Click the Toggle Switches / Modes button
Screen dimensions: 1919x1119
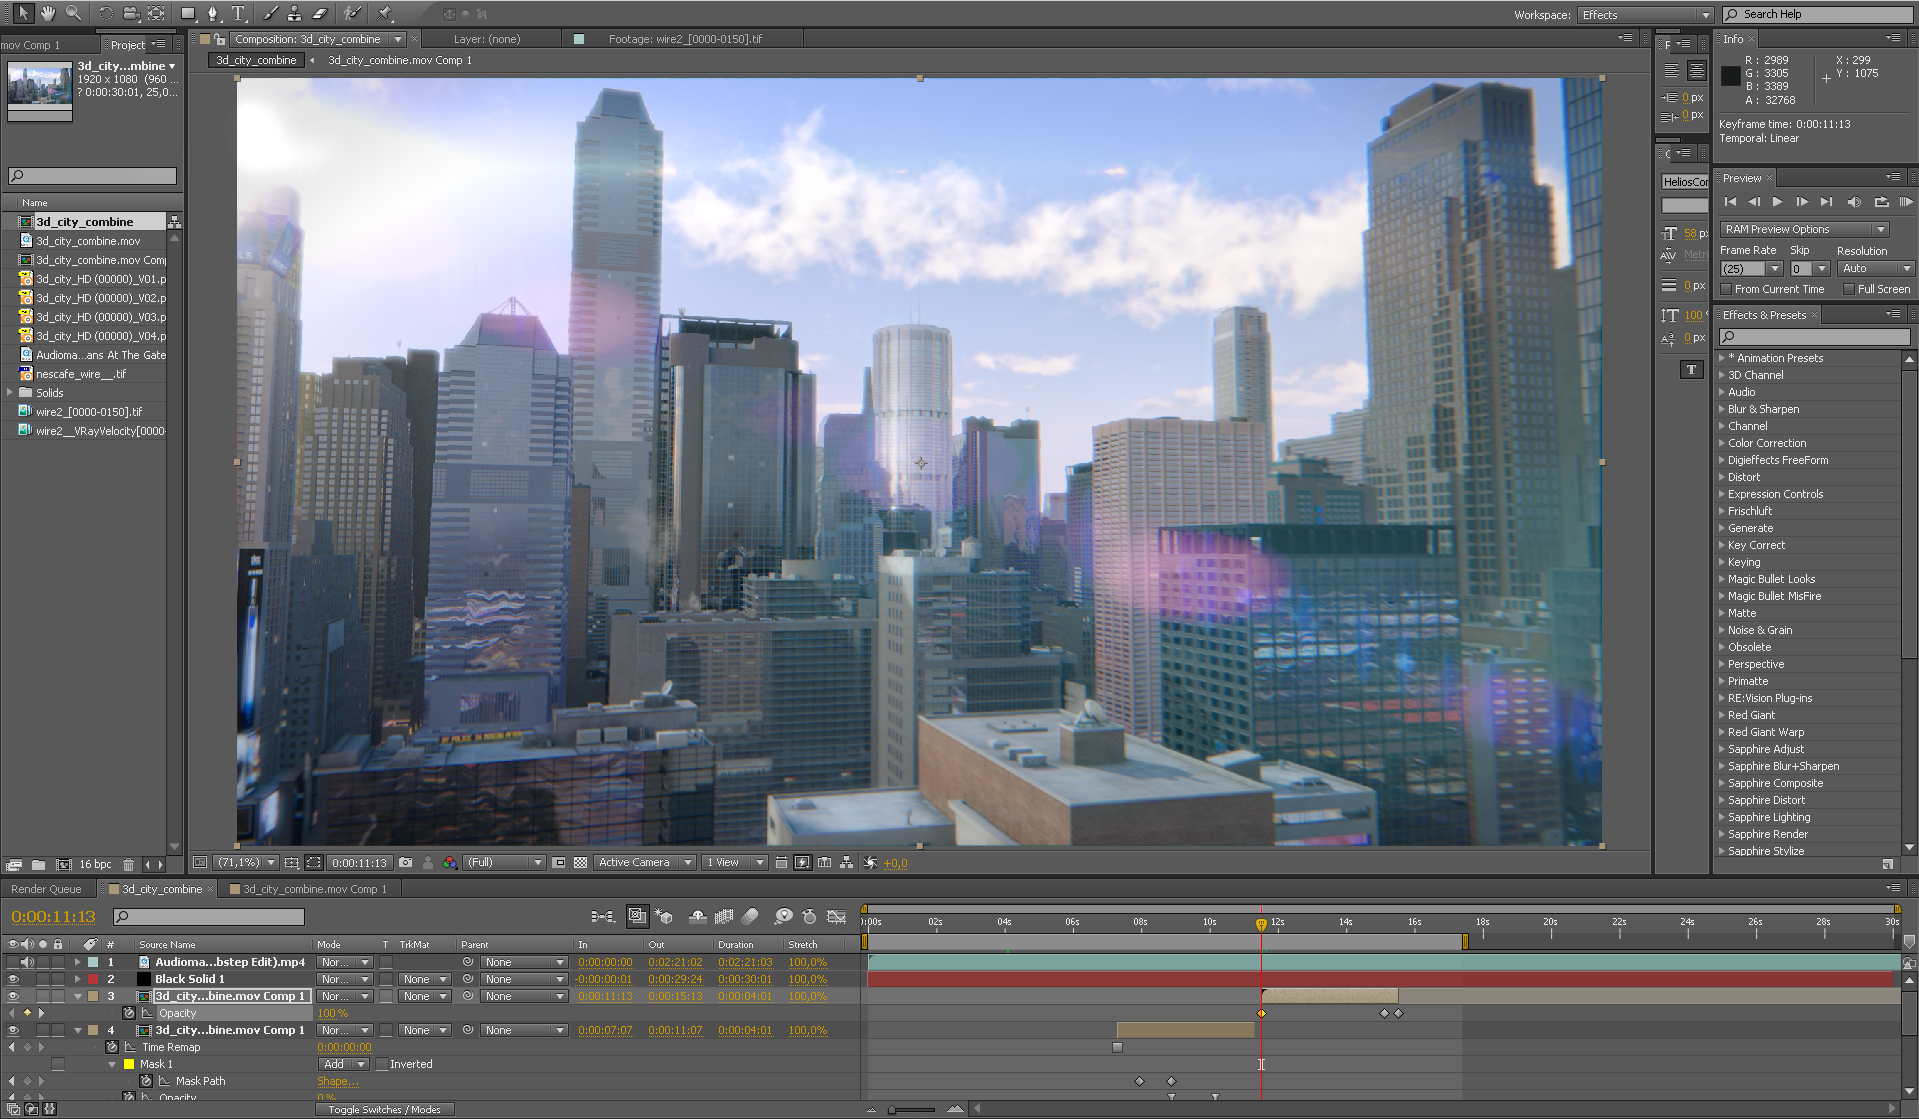(384, 1109)
